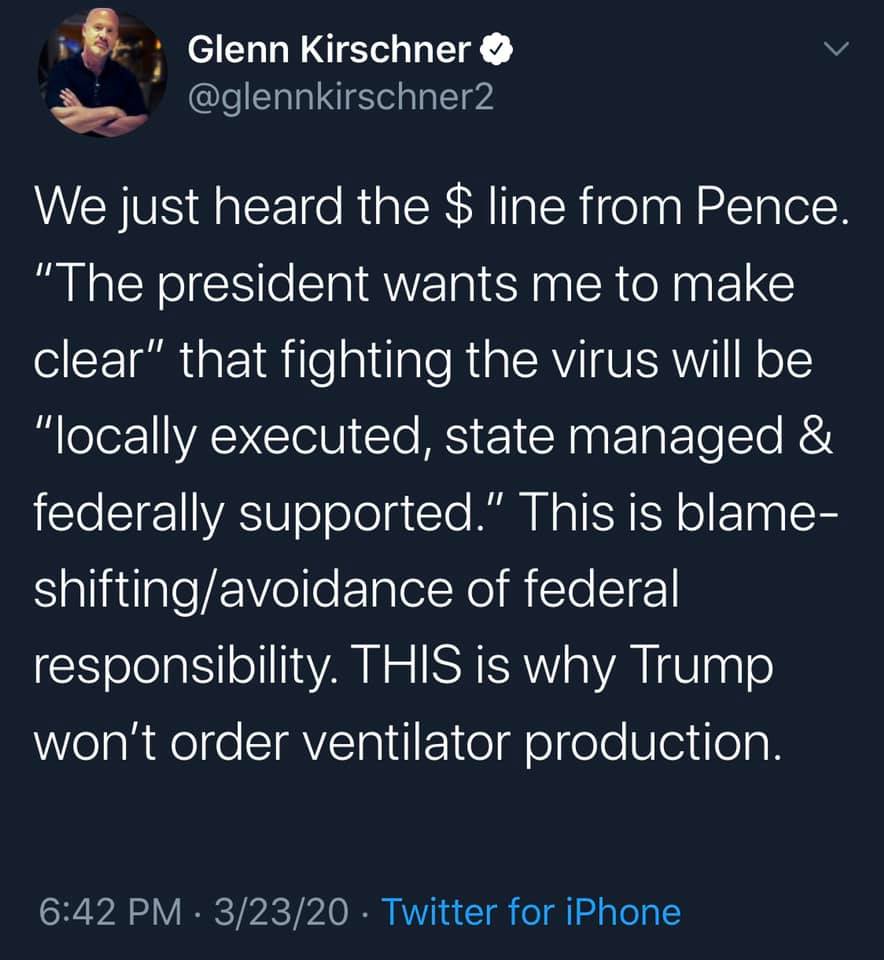Viewport: 884px width, 960px height.
Task: Expand the tweet options chevron
Action: pyautogui.click(x=834, y=48)
